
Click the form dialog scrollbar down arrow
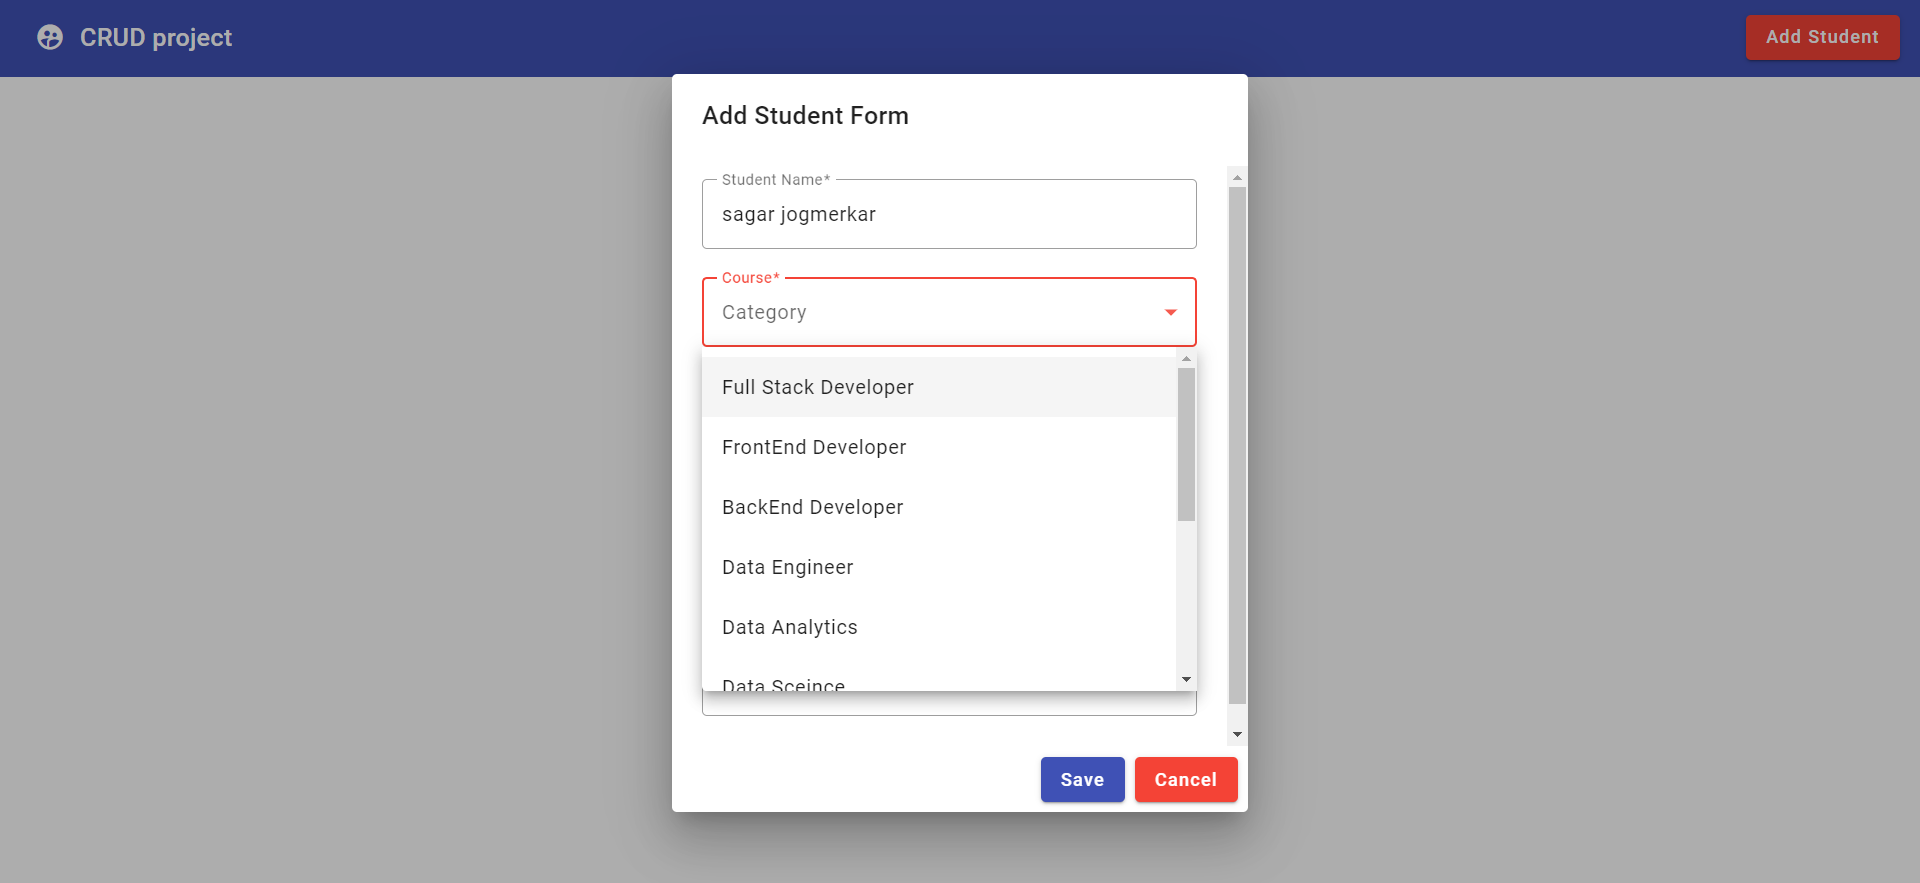click(1237, 734)
